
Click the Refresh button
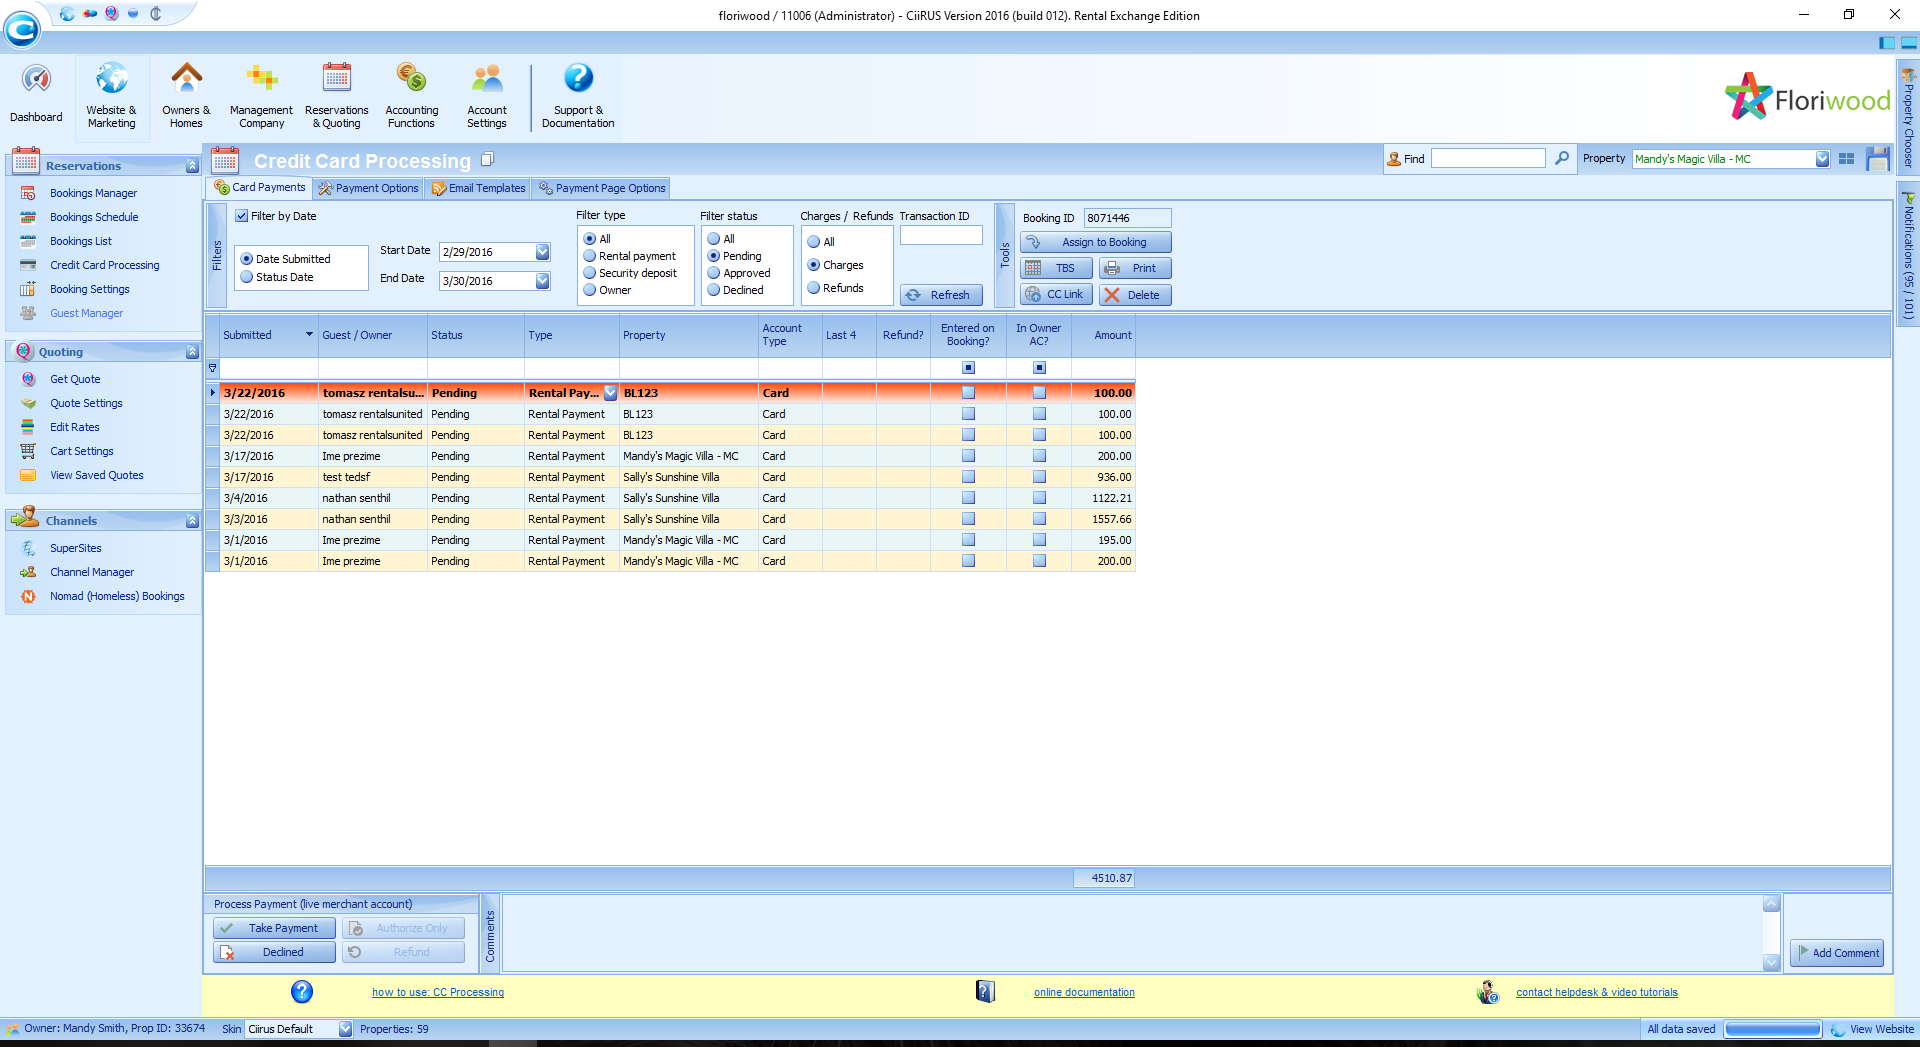point(941,295)
